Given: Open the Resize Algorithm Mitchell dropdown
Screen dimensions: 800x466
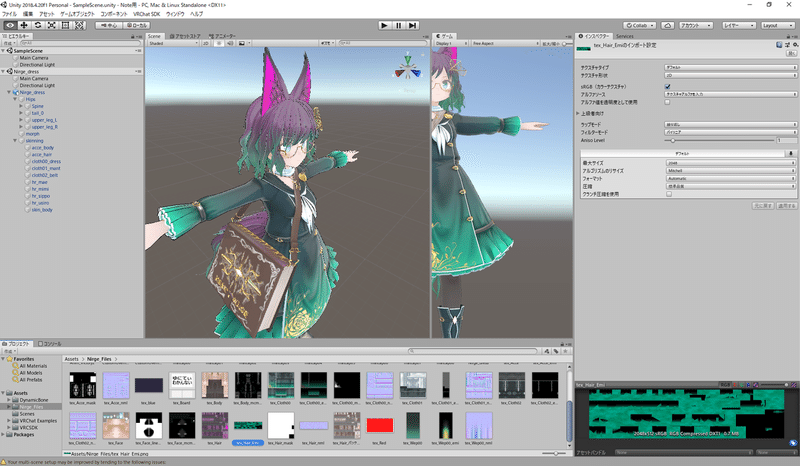Looking at the screenshot, I should (731, 170).
